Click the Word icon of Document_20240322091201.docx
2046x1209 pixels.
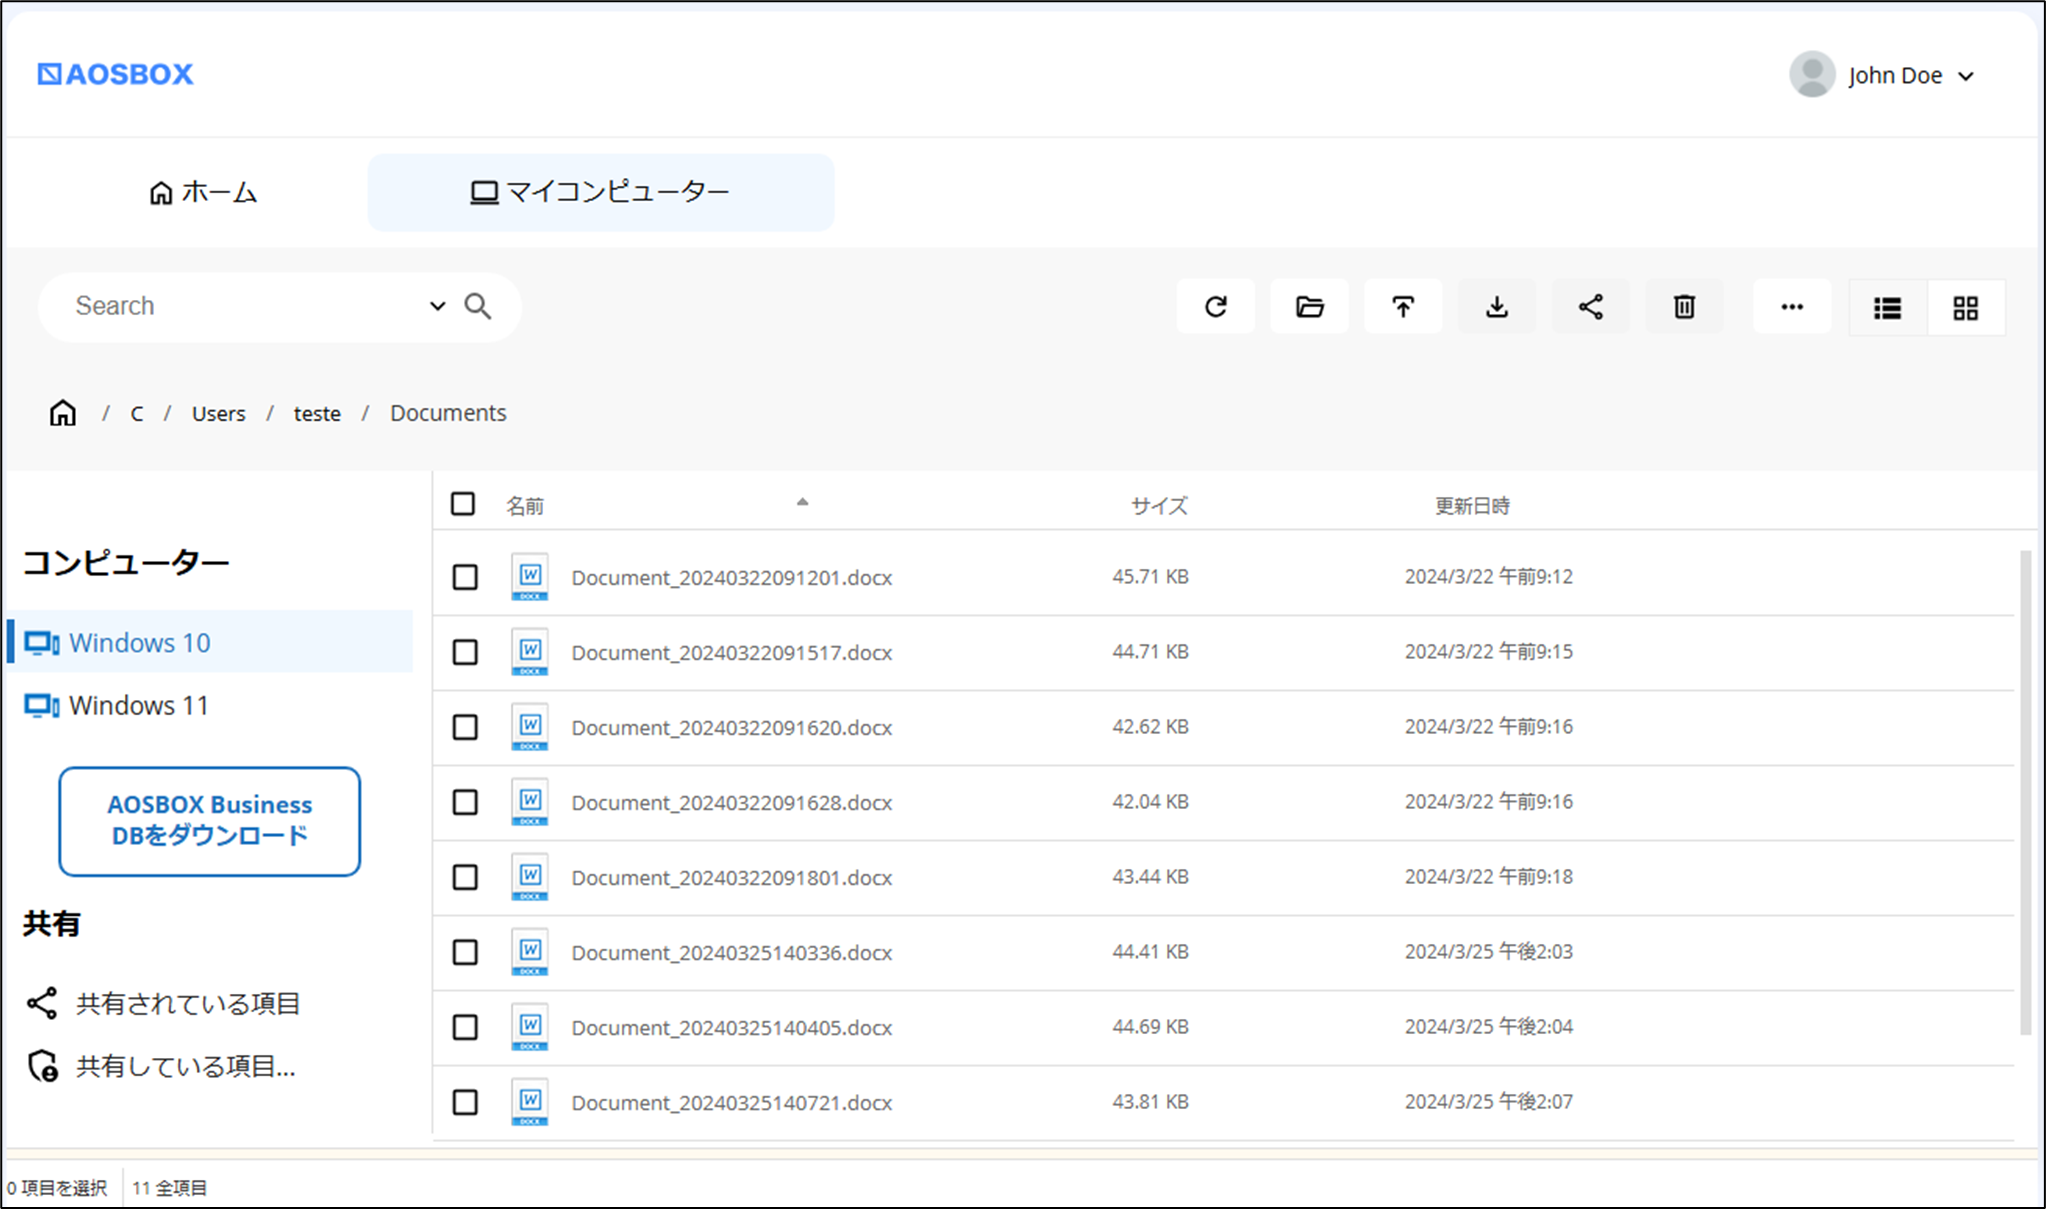pos(530,577)
